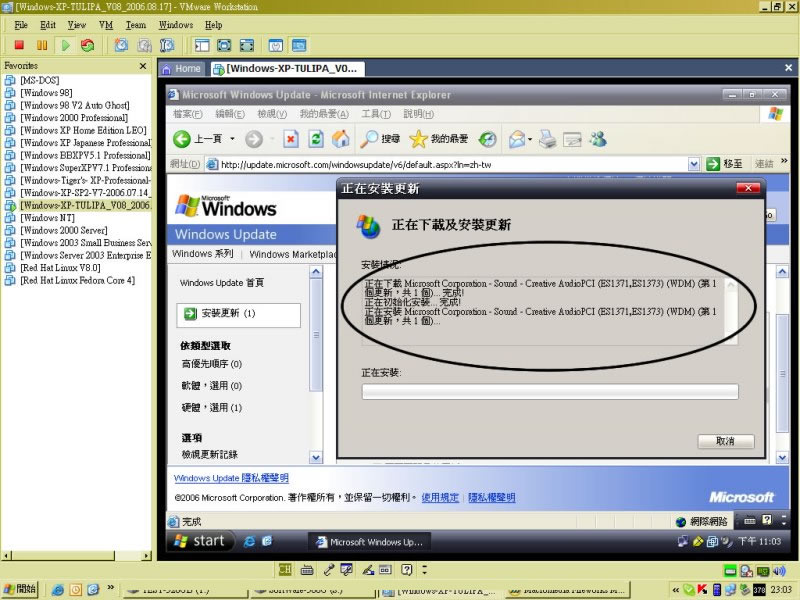The image size is (800, 600).
Task: Switch to the VMware Home tab
Action: point(182,69)
